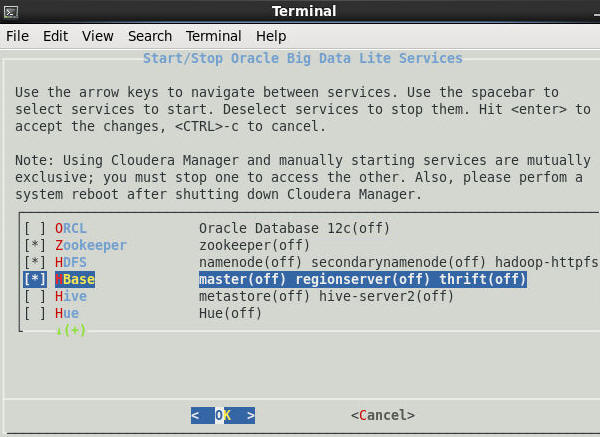Open the File menu
Viewport: 600px width, 437px height.
pos(17,36)
